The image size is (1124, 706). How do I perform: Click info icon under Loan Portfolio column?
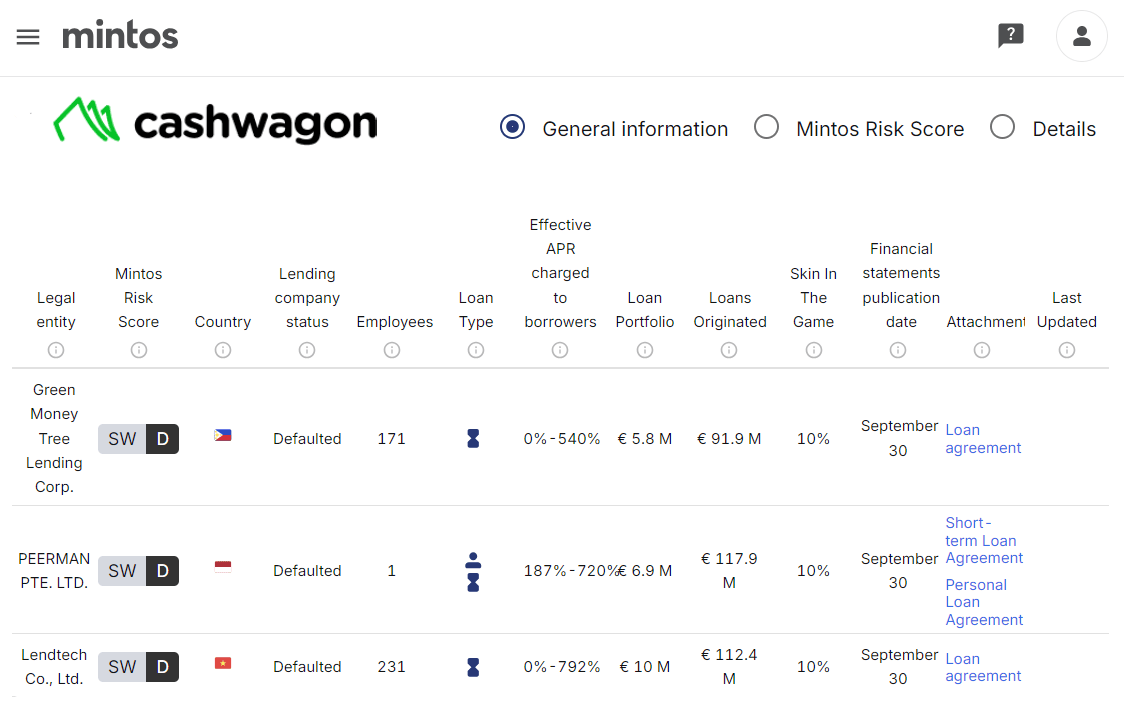click(x=645, y=350)
